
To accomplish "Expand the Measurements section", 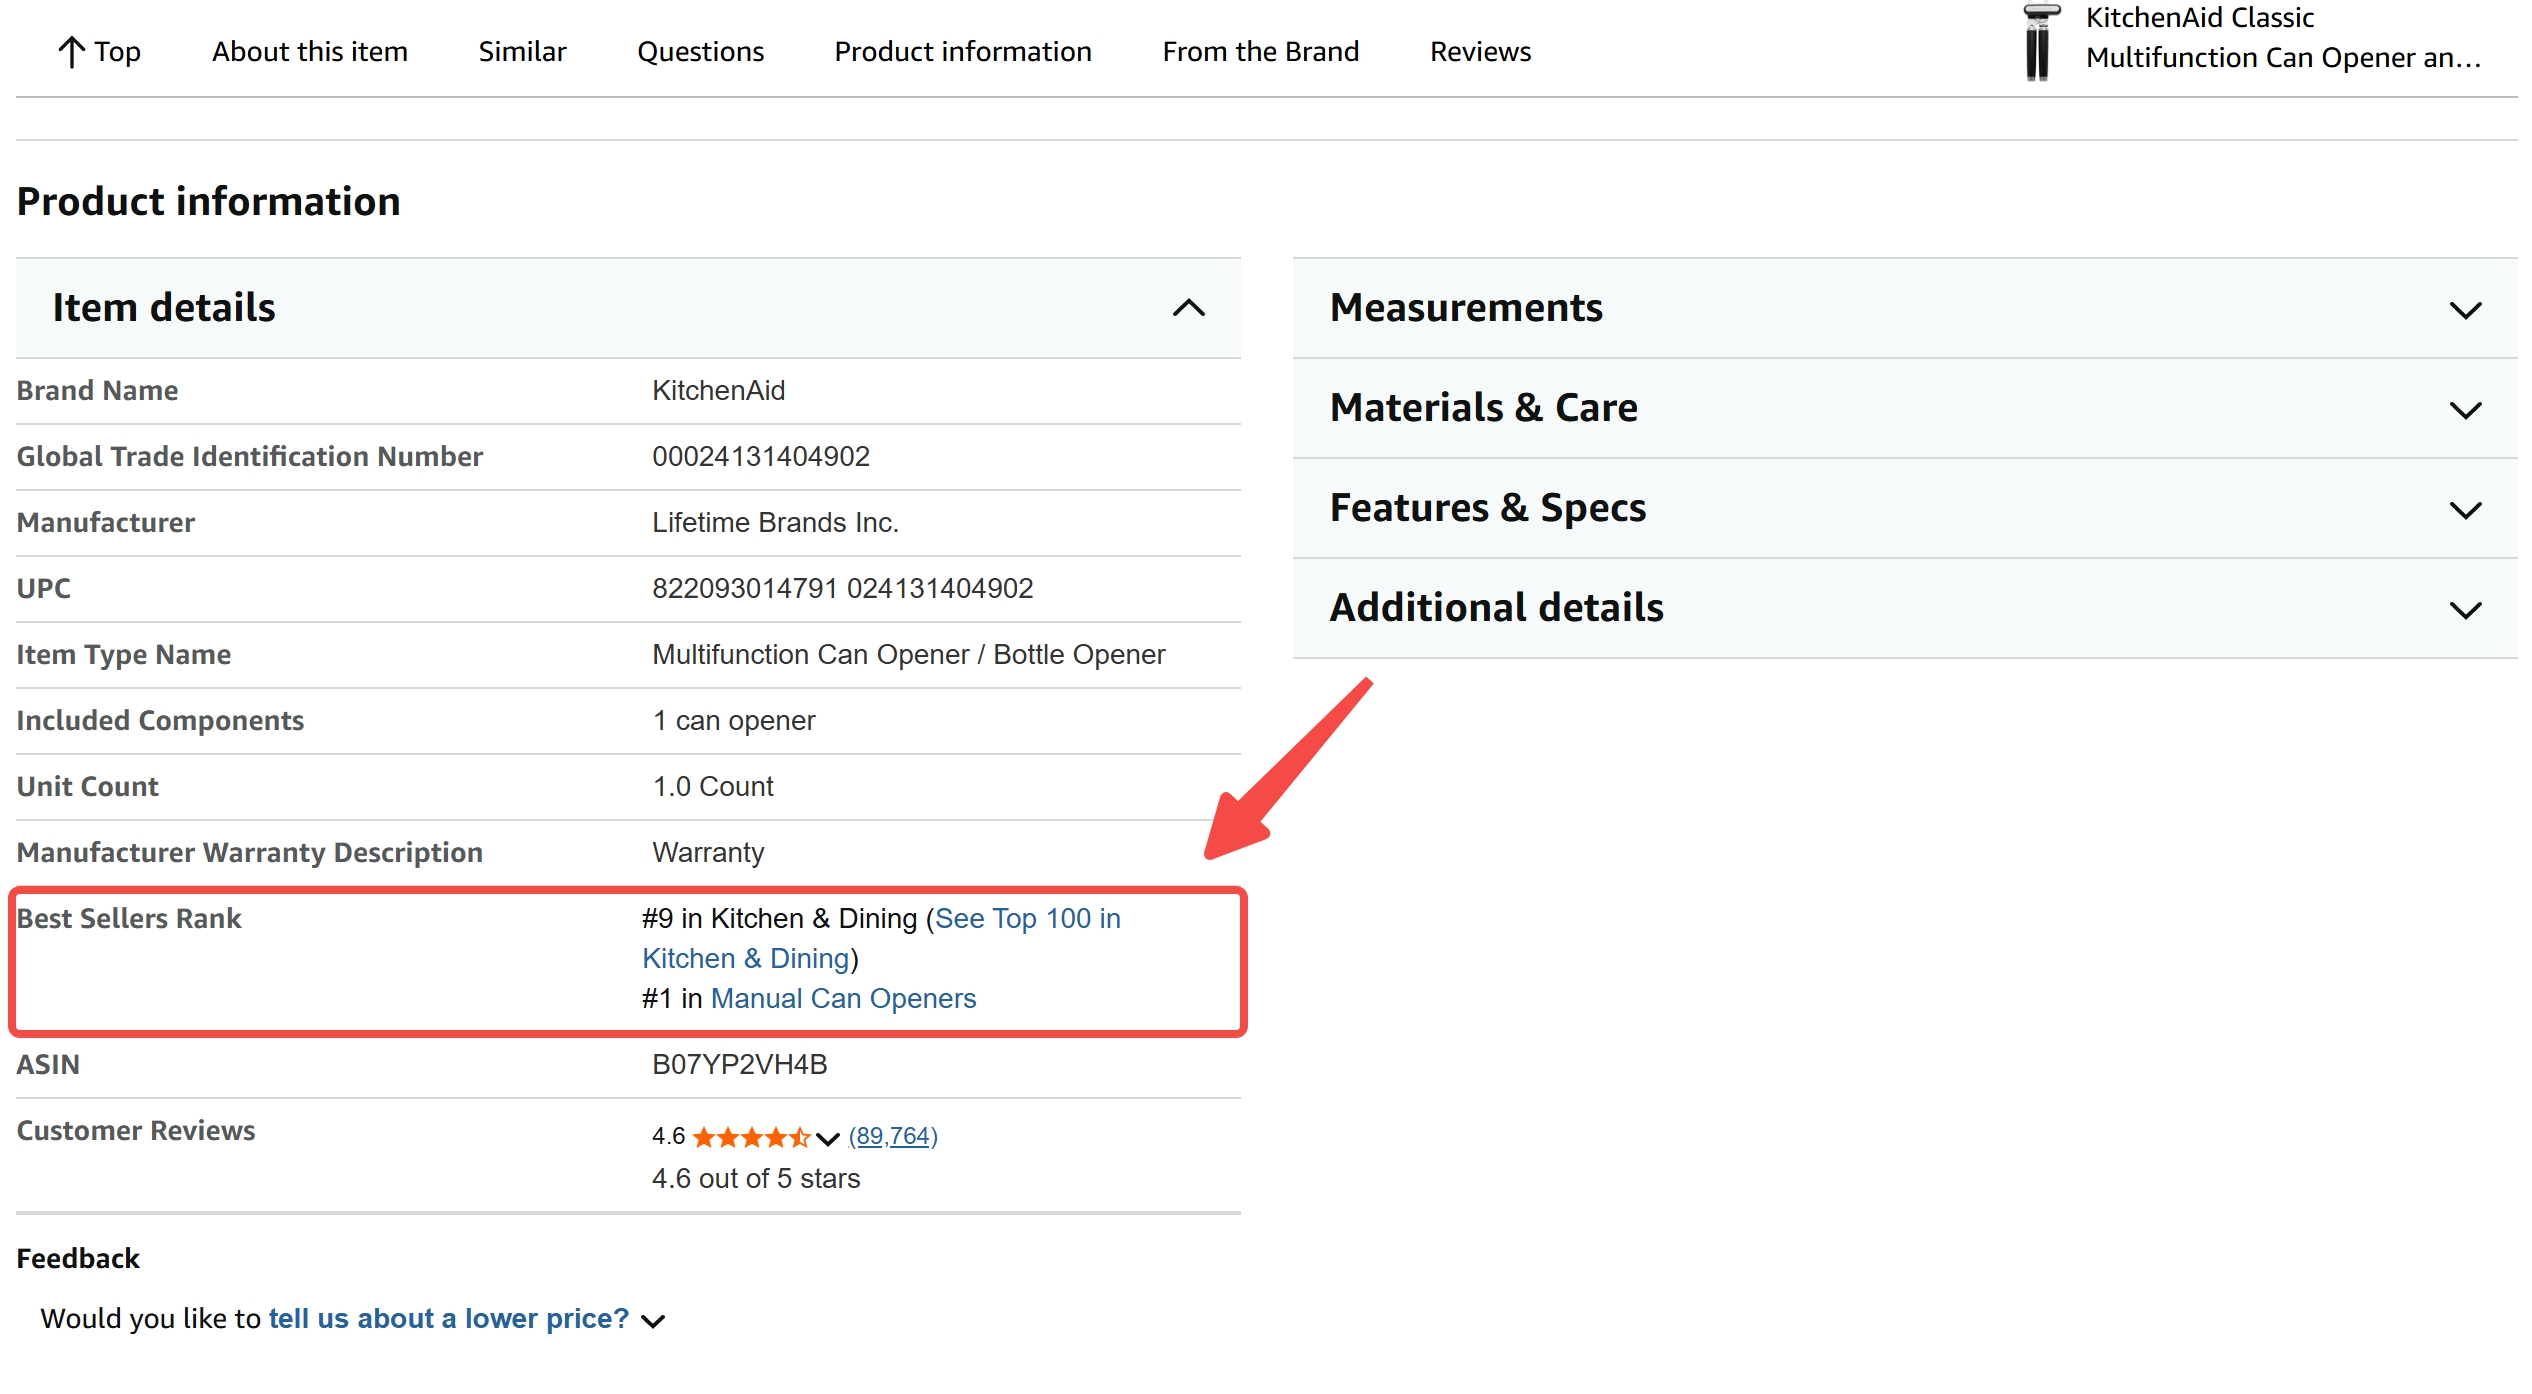I will click(2465, 309).
